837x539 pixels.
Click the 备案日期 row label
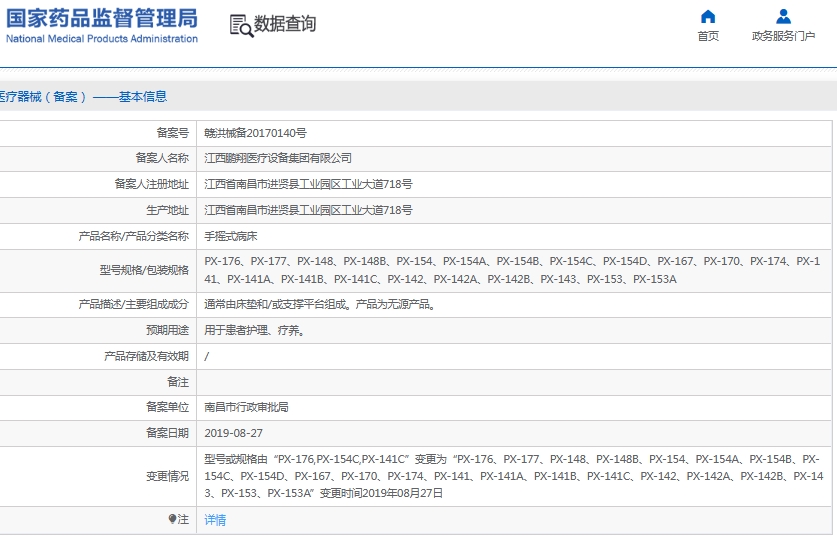point(167,433)
